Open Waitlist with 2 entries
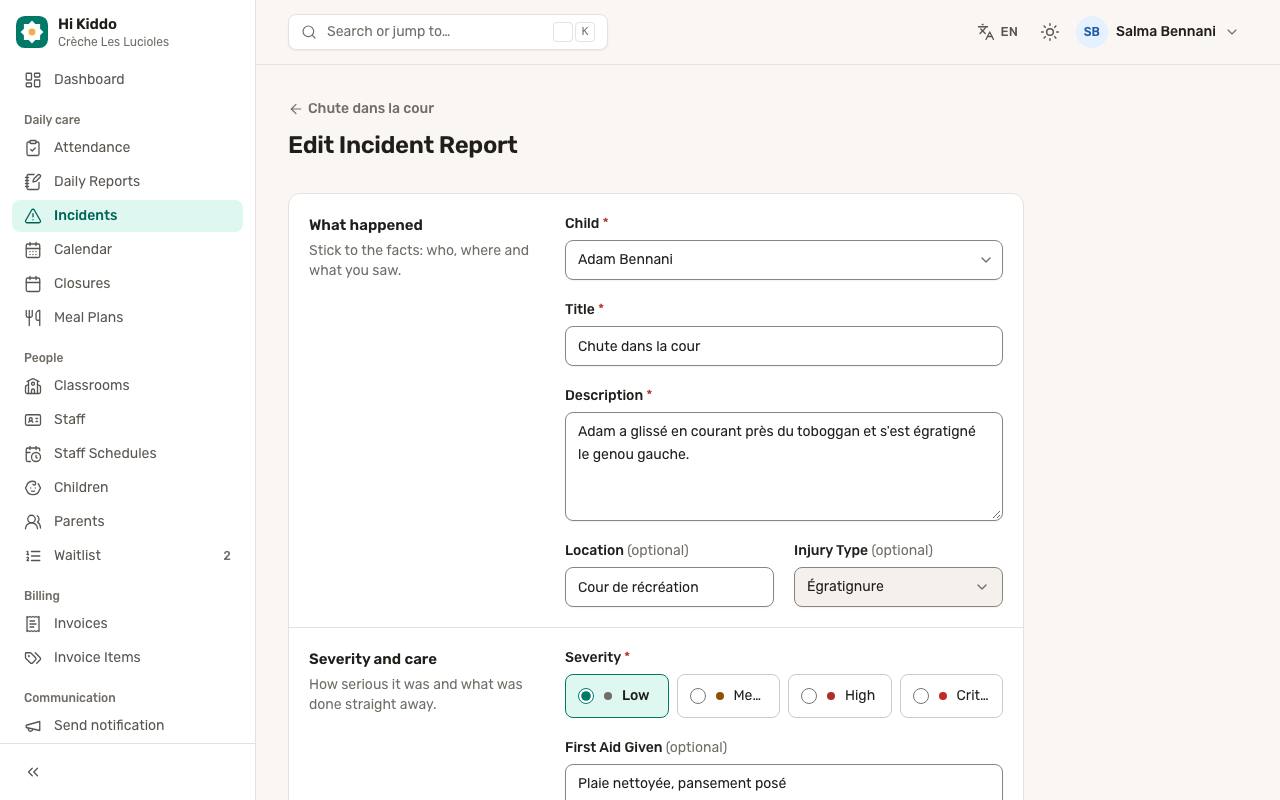The height and width of the screenshot is (800, 1280). 127,556
